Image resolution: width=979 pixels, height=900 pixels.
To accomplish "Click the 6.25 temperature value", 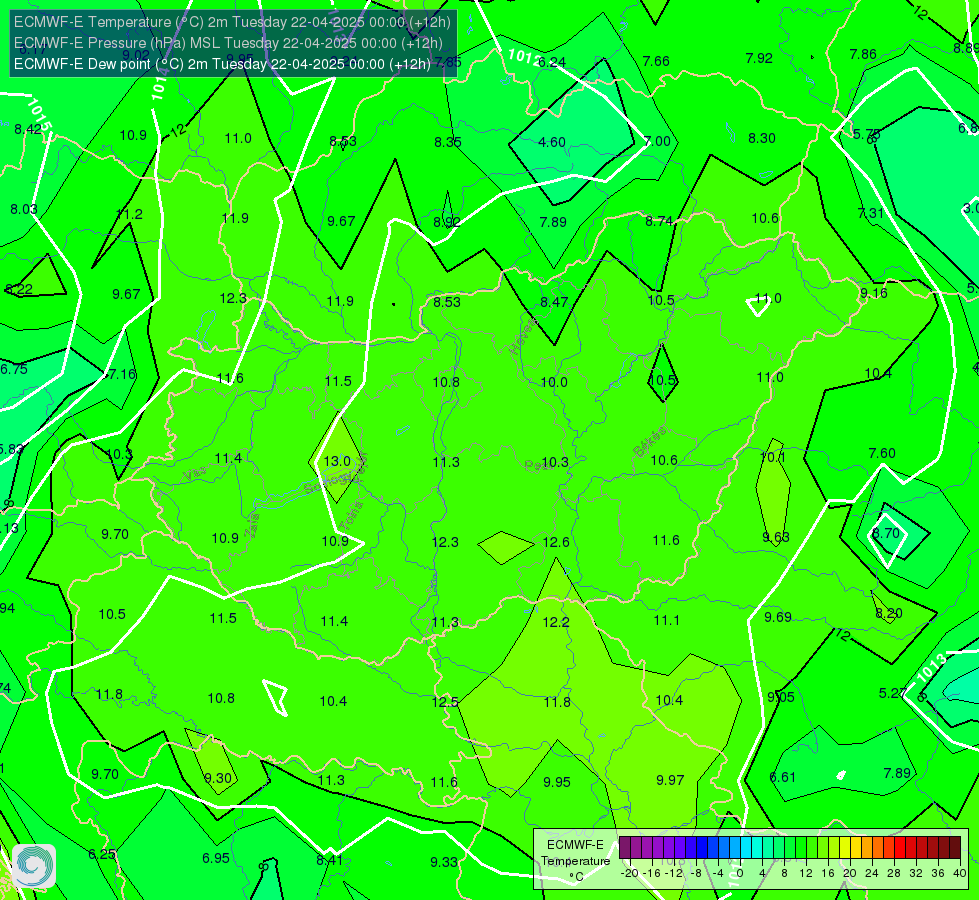I will coord(102,854).
